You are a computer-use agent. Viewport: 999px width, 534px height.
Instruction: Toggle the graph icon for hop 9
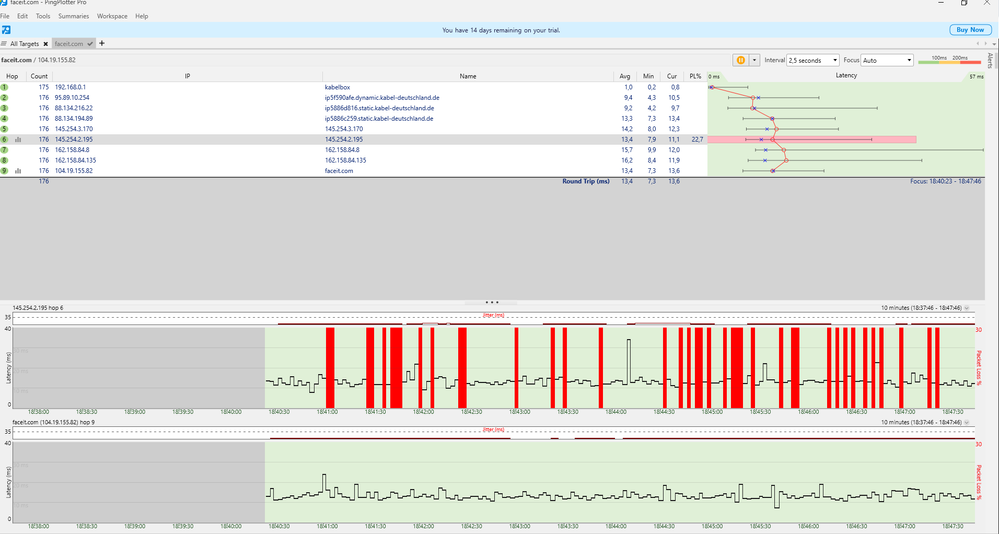(18, 171)
